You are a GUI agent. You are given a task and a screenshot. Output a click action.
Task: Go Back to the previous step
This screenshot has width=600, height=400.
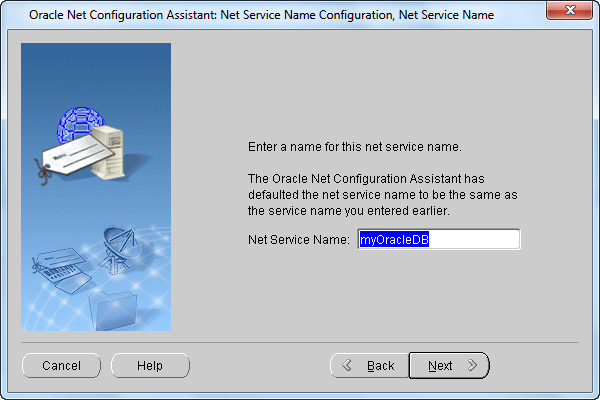[x=370, y=366]
